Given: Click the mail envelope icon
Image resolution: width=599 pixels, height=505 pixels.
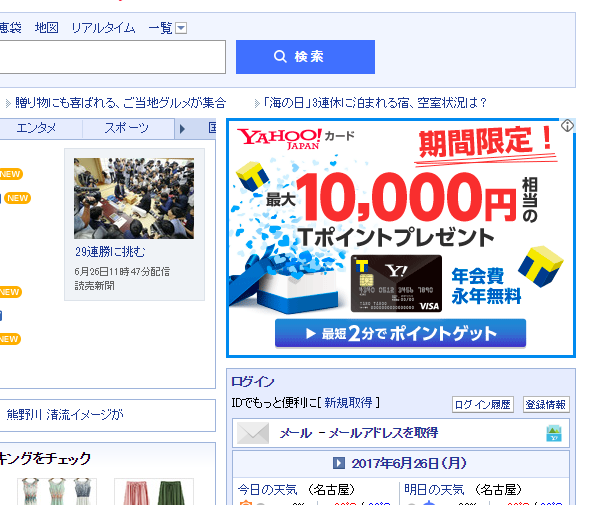Looking at the screenshot, I should coord(253,433).
